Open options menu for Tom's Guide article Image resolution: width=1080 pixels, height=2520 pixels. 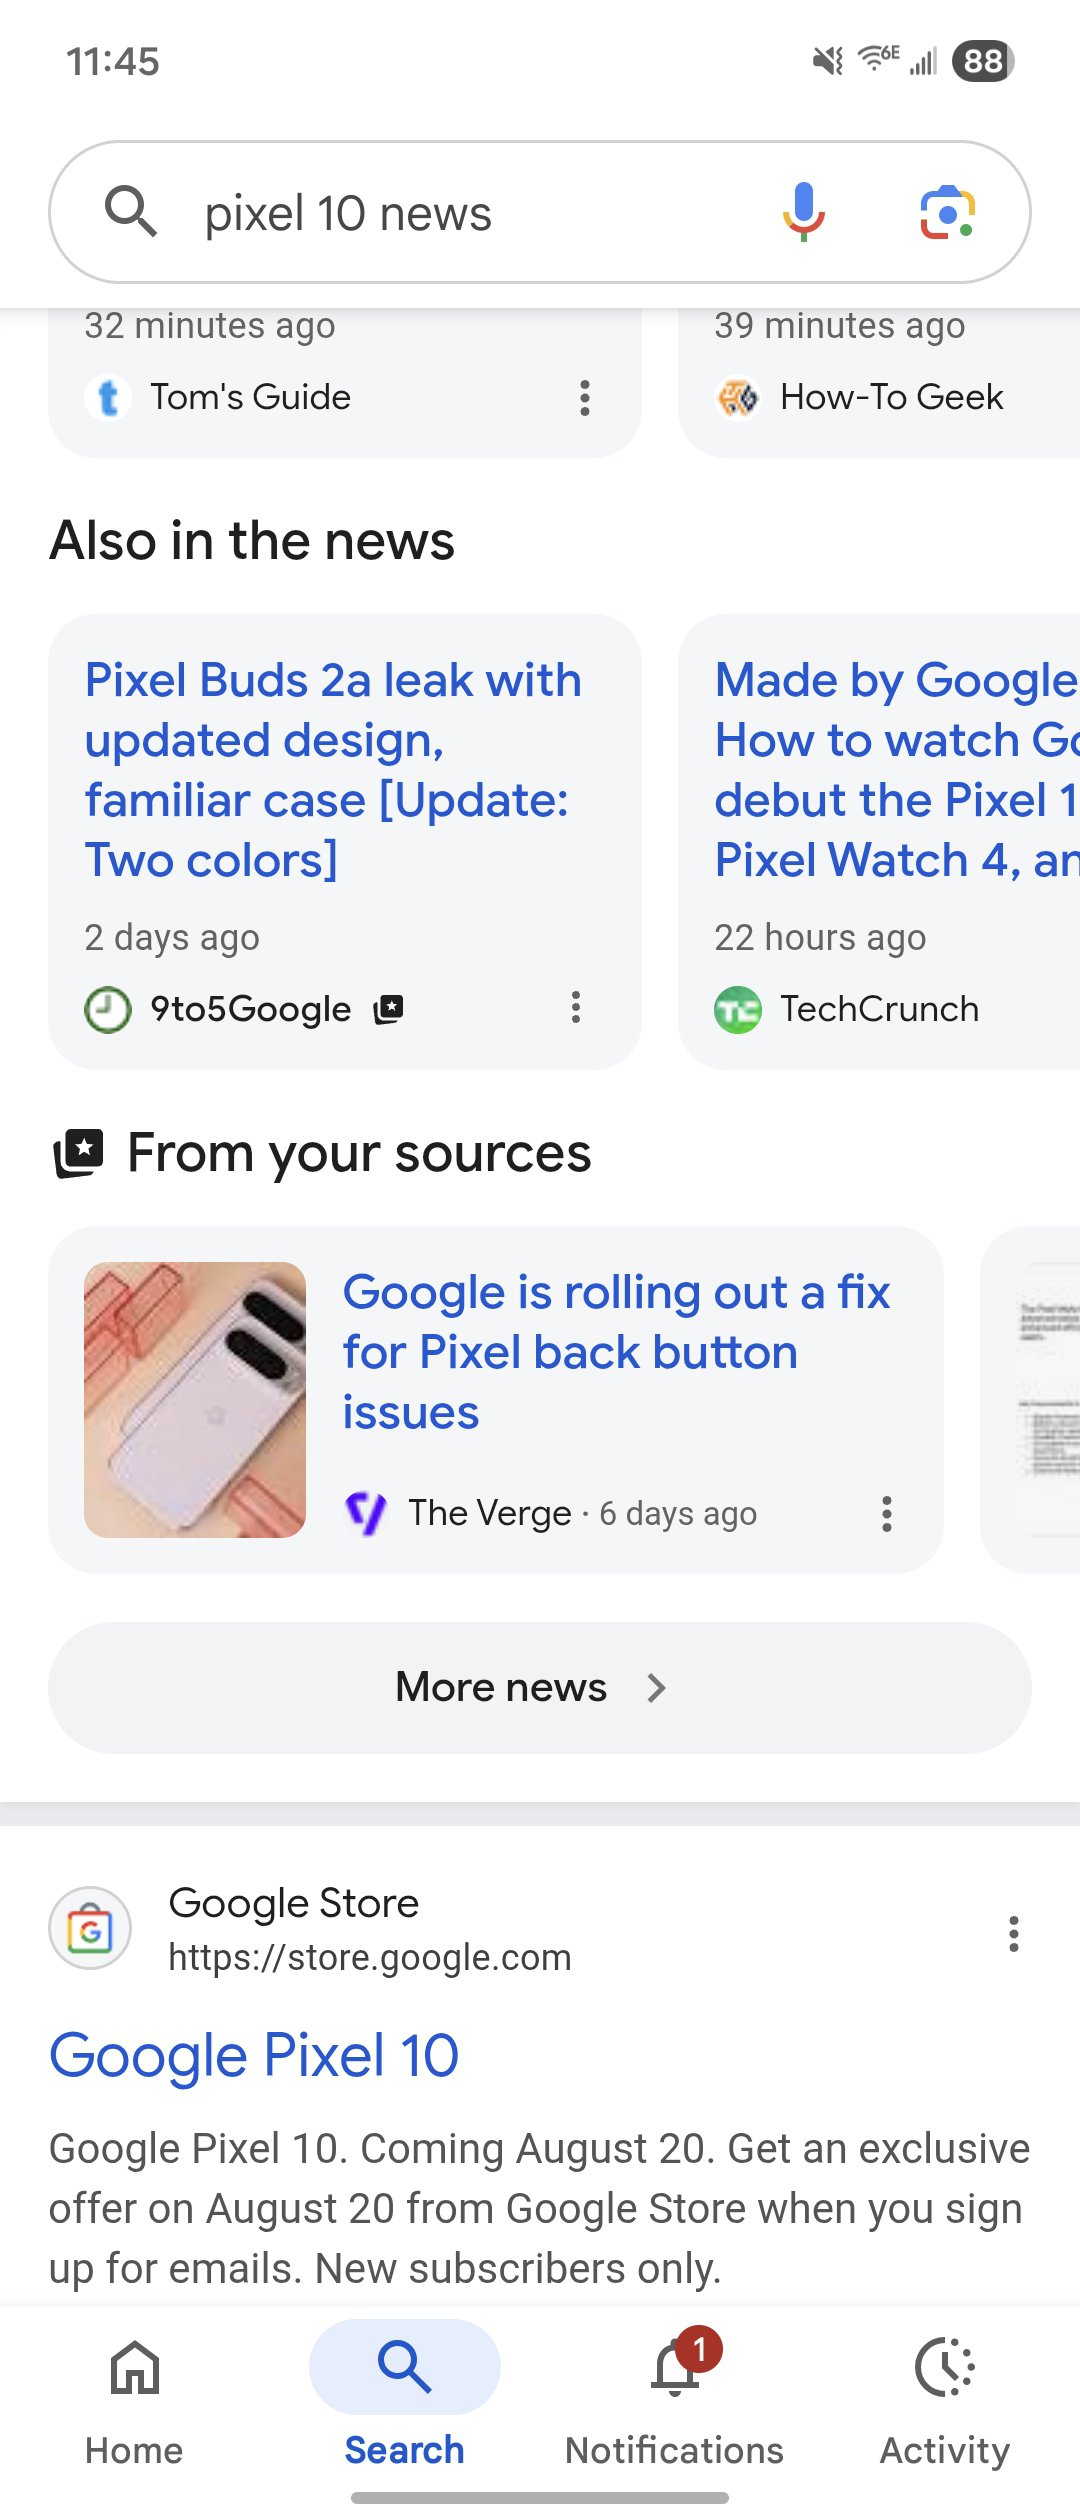click(x=585, y=398)
